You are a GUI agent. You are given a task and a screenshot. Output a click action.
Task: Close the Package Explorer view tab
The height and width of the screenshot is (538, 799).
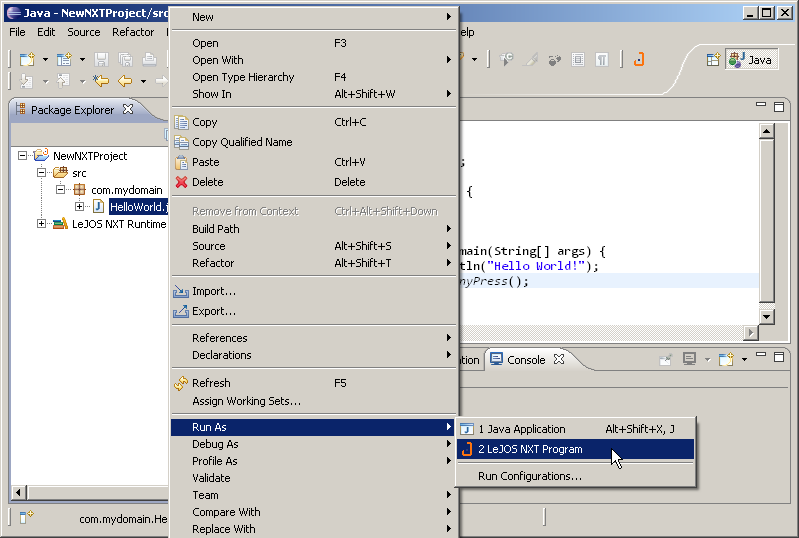click(x=128, y=109)
